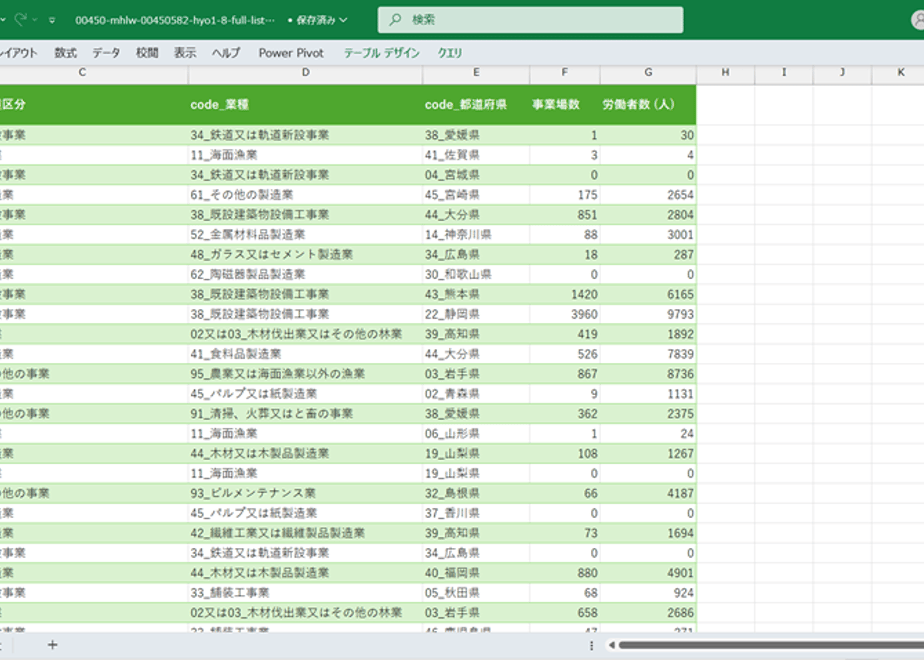Select the cell 06_山形県
924x660 pixels.
pos(476,434)
